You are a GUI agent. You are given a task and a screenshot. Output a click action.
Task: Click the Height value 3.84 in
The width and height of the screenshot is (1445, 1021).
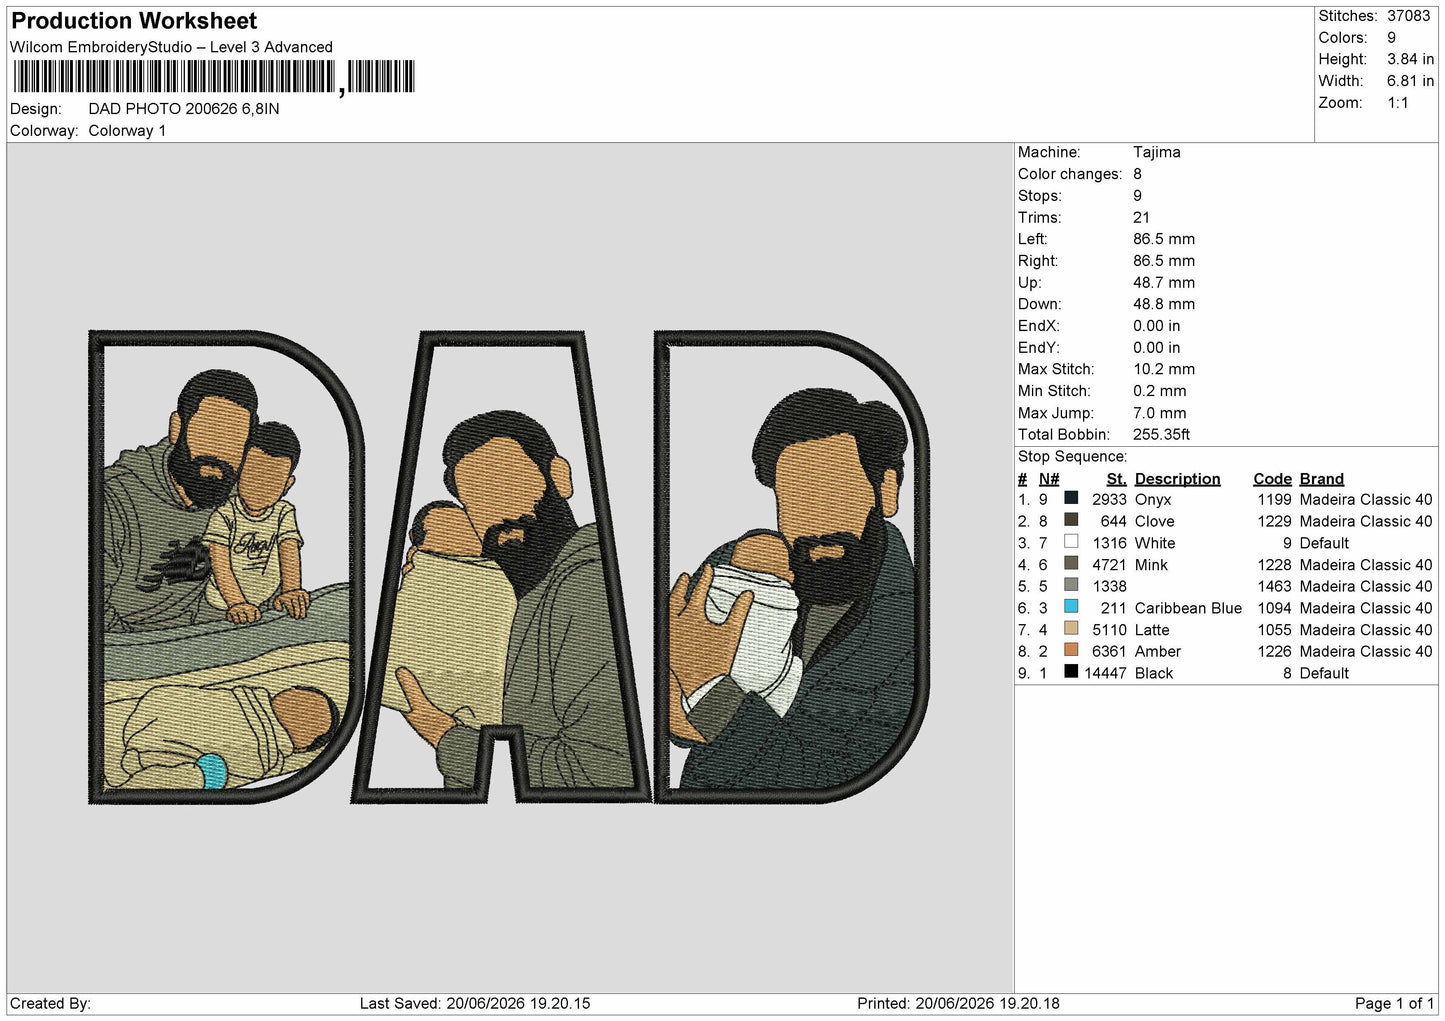[x=1410, y=59]
